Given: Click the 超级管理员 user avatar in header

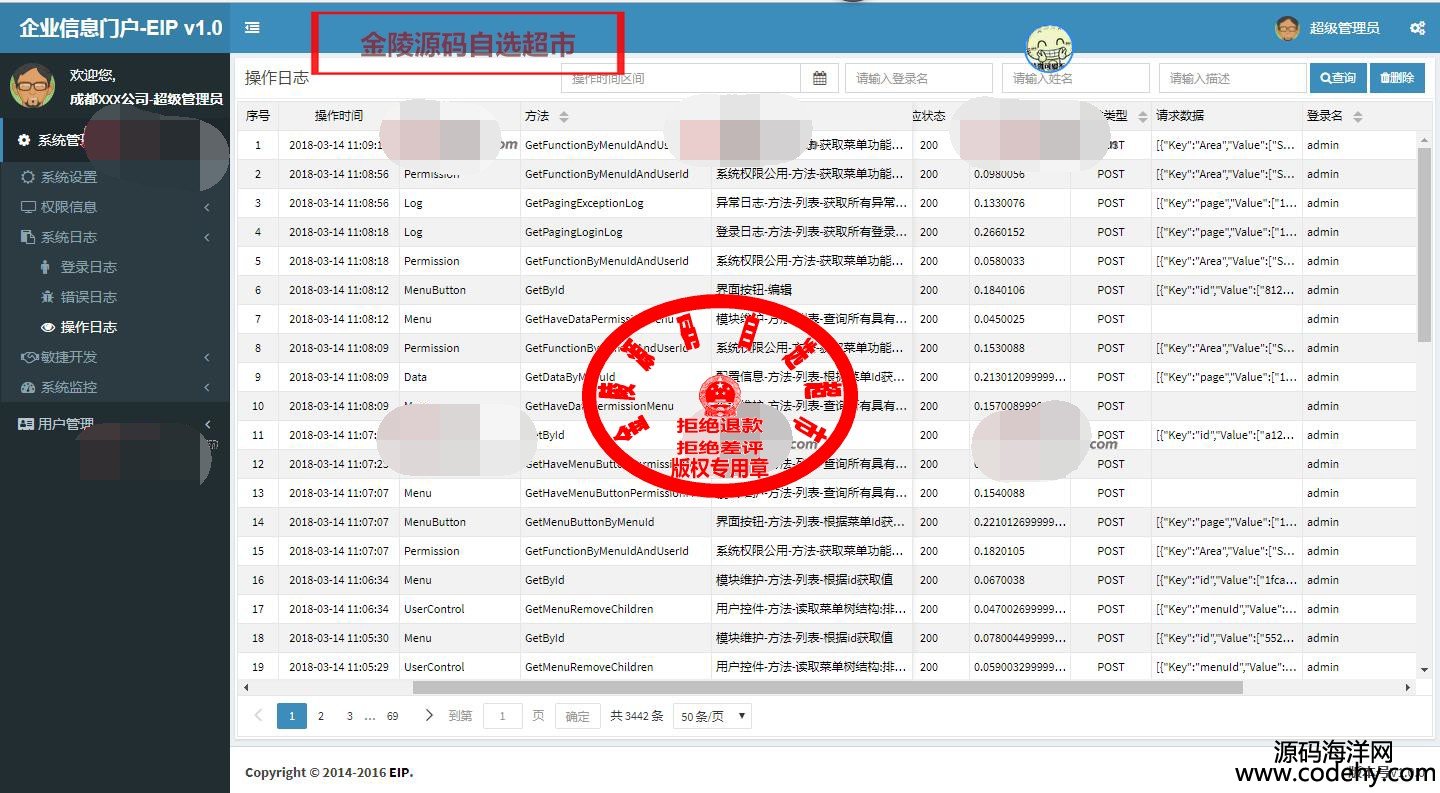Looking at the screenshot, I should click(x=1287, y=28).
